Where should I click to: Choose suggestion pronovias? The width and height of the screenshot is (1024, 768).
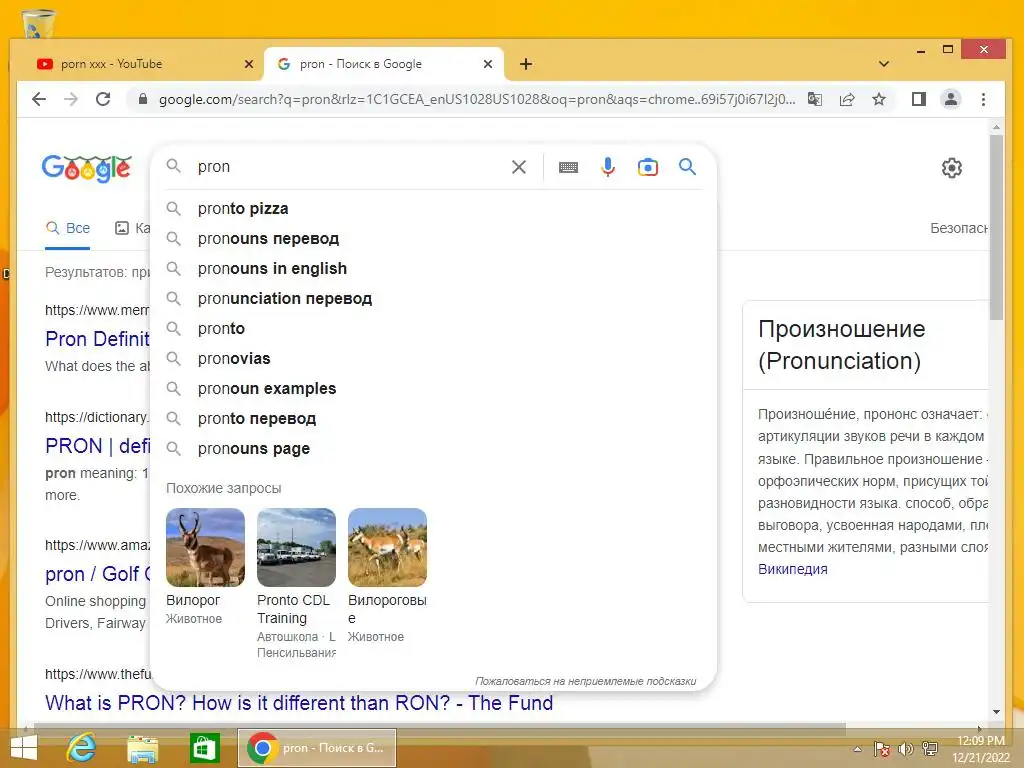pyautogui.click(x=433, y=359)
